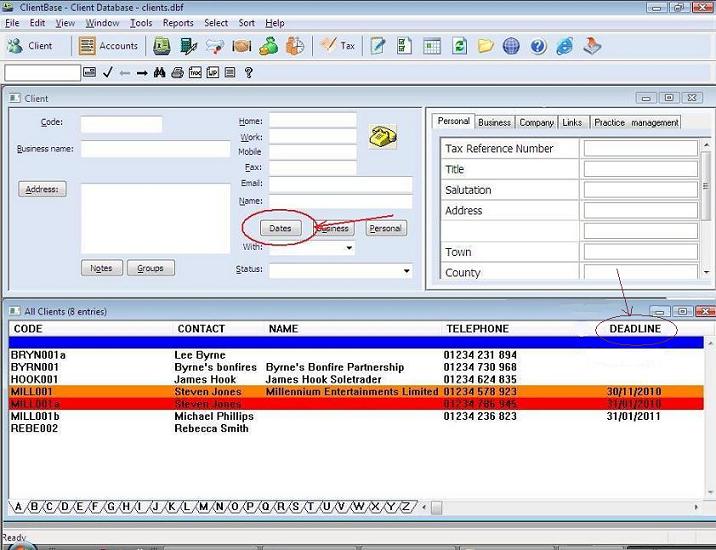This screenshot has height=550, width=716.
Task: Click the boxes with clock icon
Action: [295, 46]
